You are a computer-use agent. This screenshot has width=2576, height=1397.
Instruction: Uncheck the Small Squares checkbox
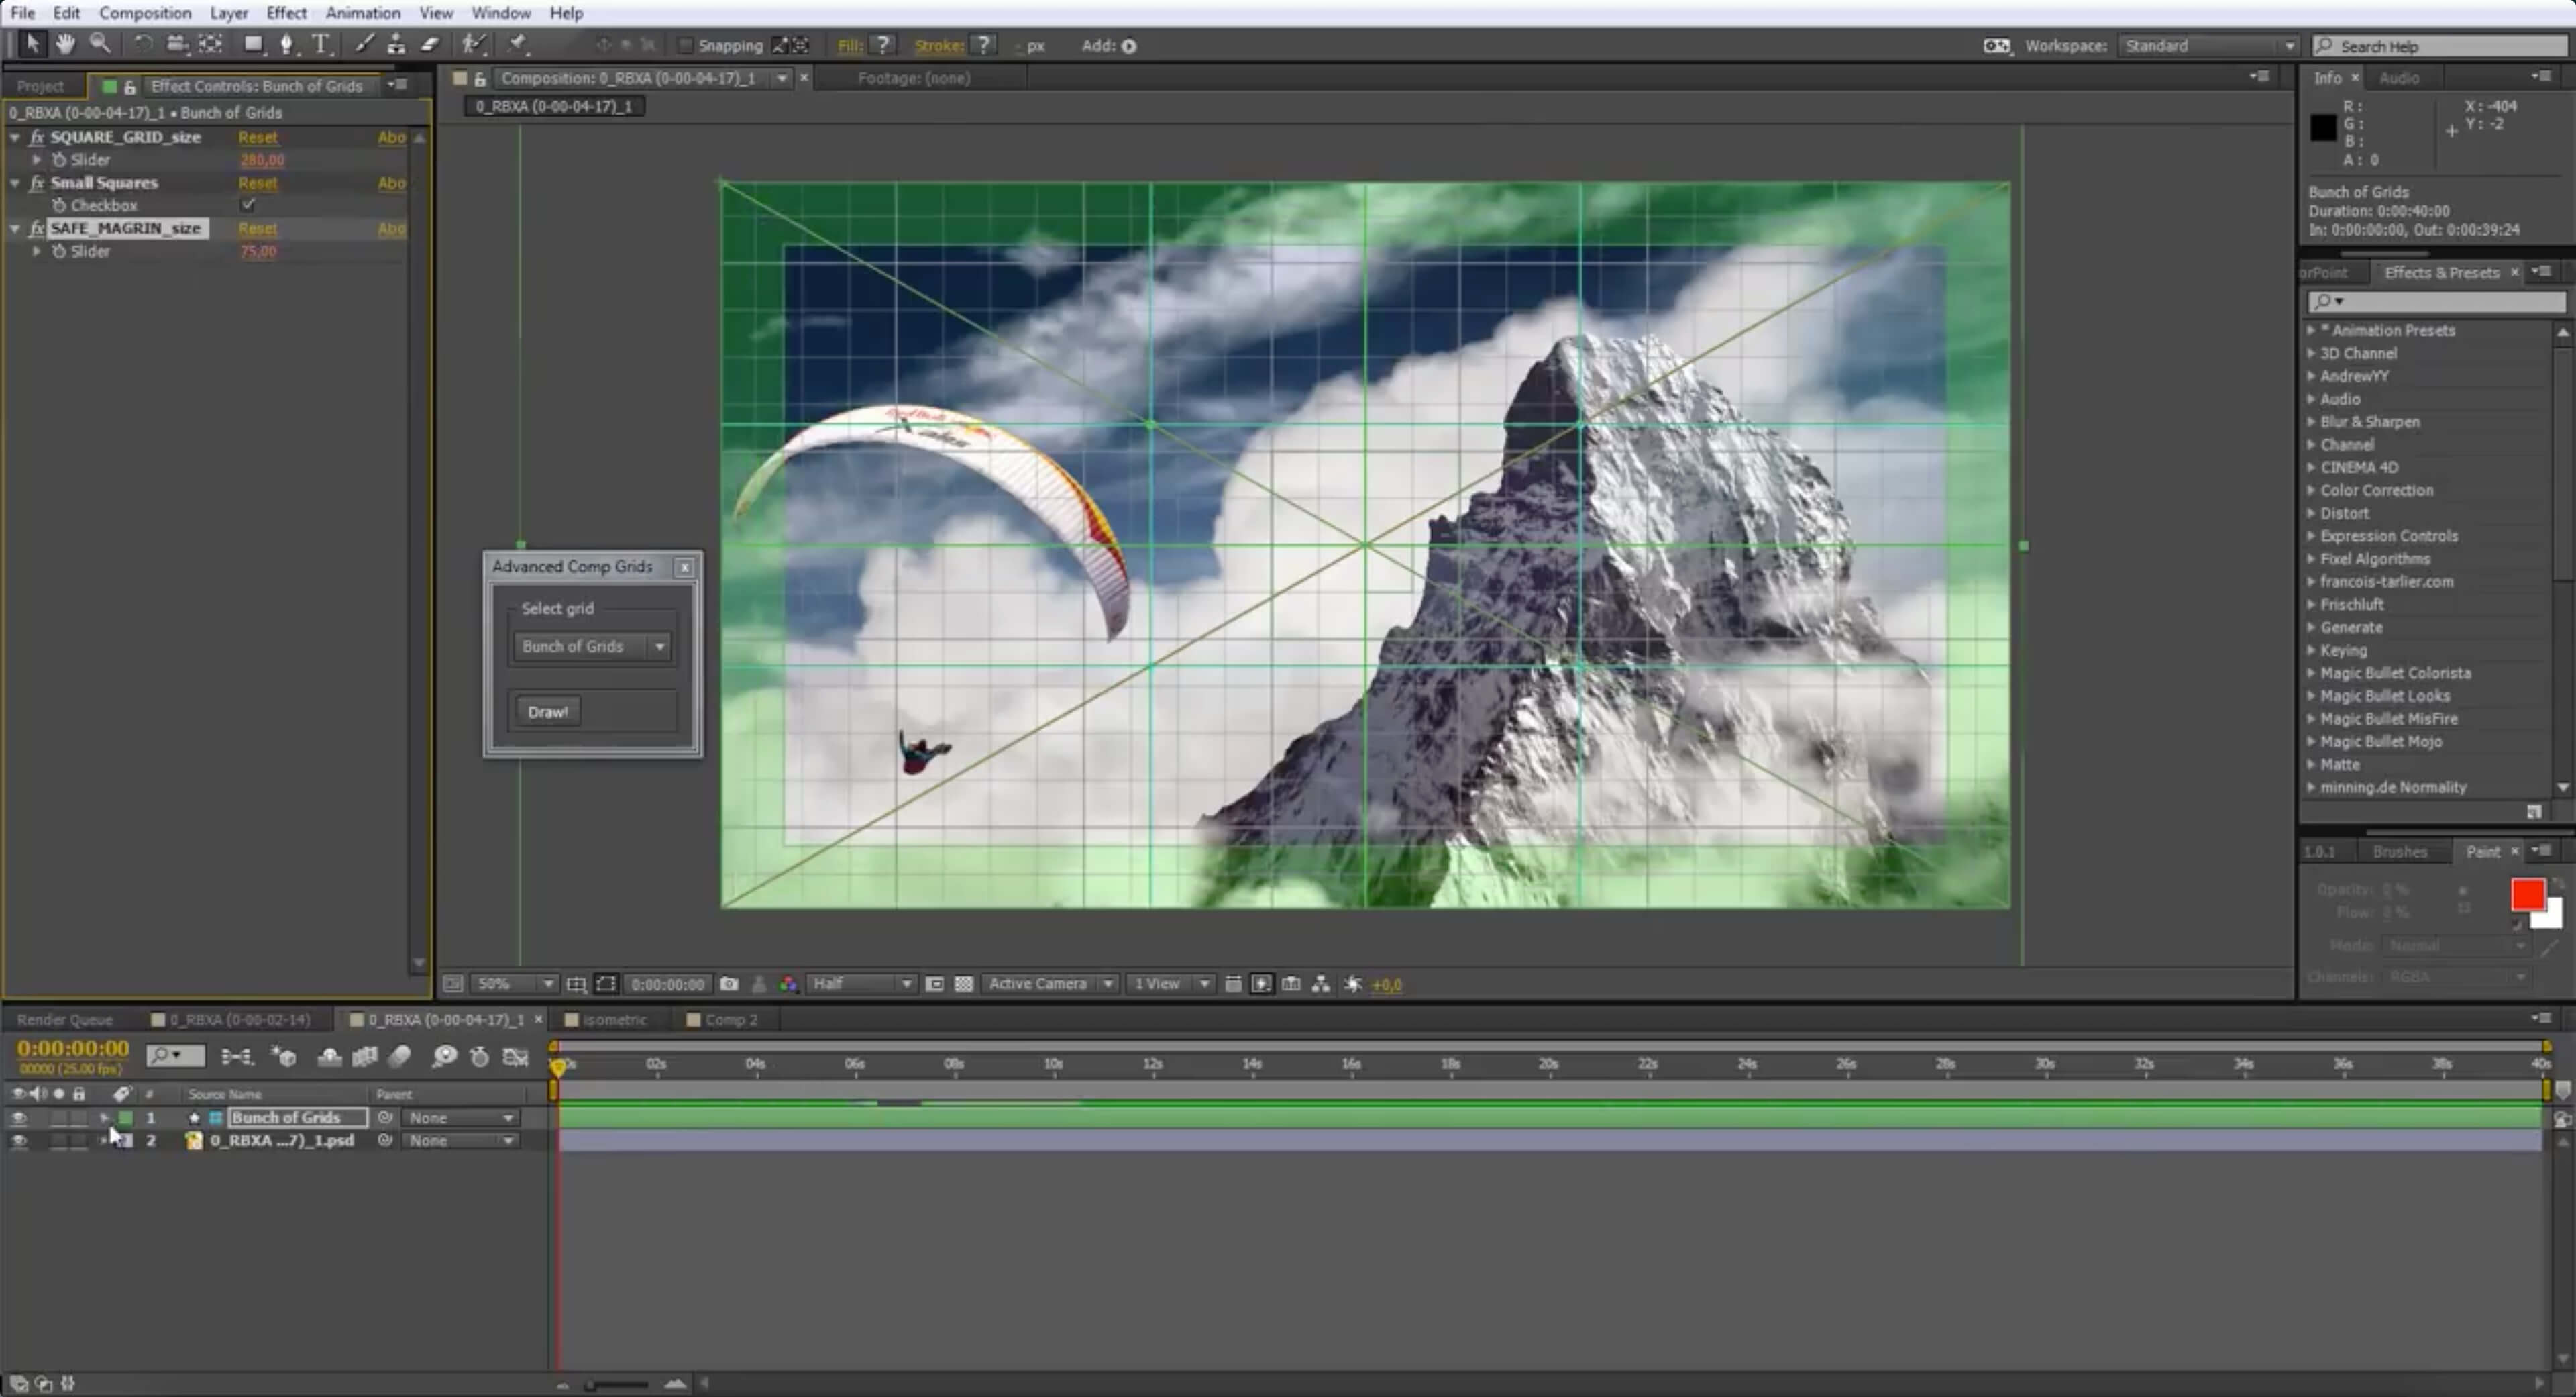click(248, 205)
